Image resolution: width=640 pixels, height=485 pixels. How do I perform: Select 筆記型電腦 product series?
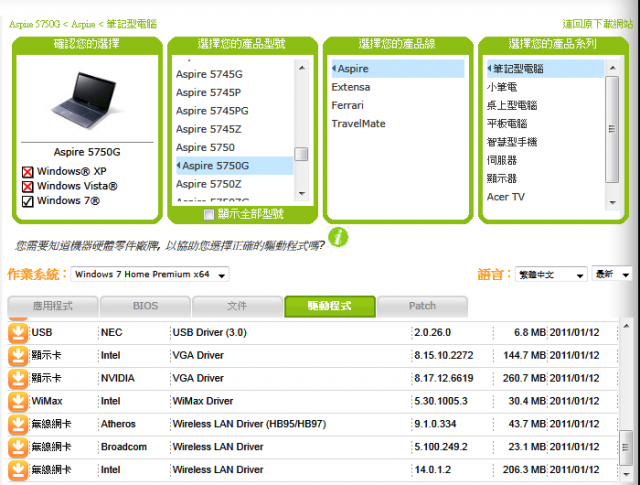[x=545, y=69]
